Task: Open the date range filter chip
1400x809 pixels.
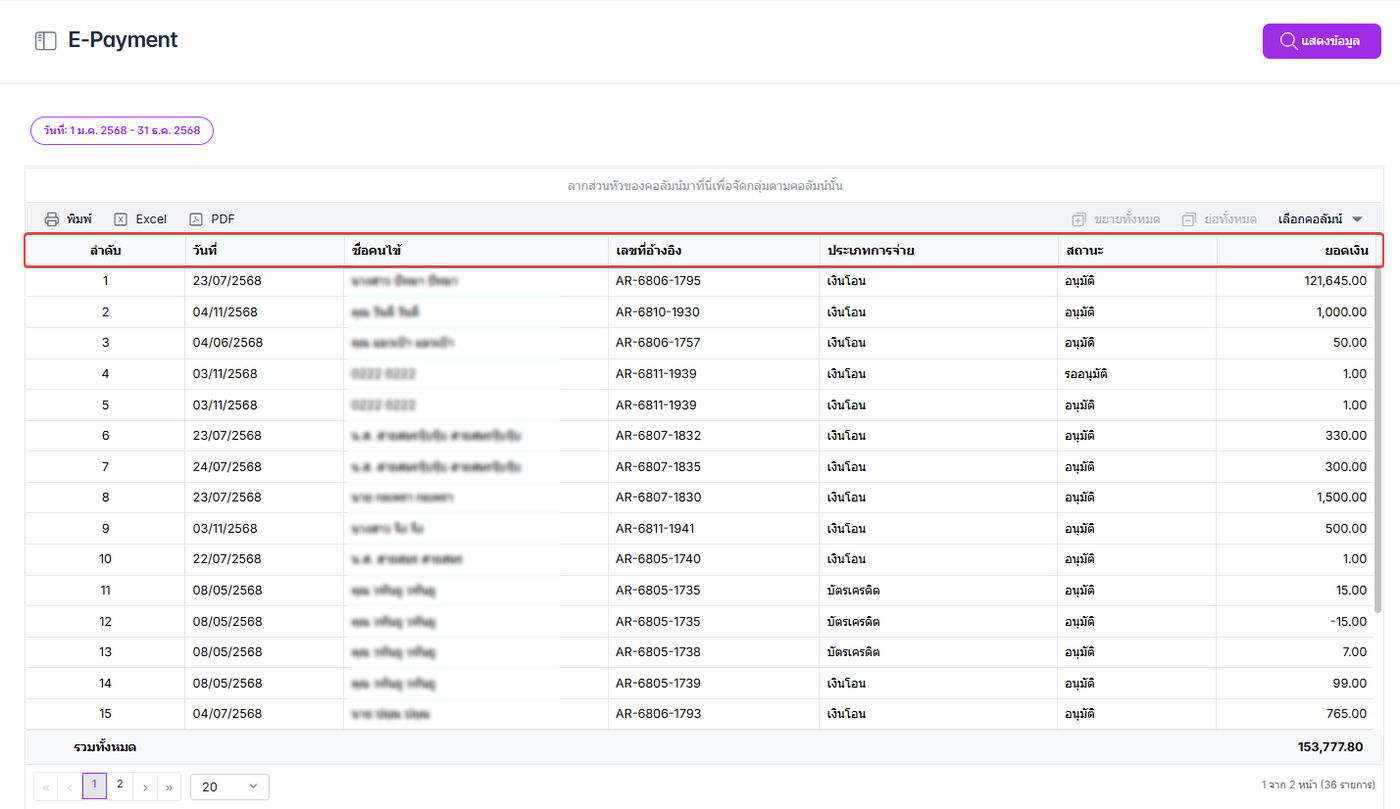Action: pos(122,130)
